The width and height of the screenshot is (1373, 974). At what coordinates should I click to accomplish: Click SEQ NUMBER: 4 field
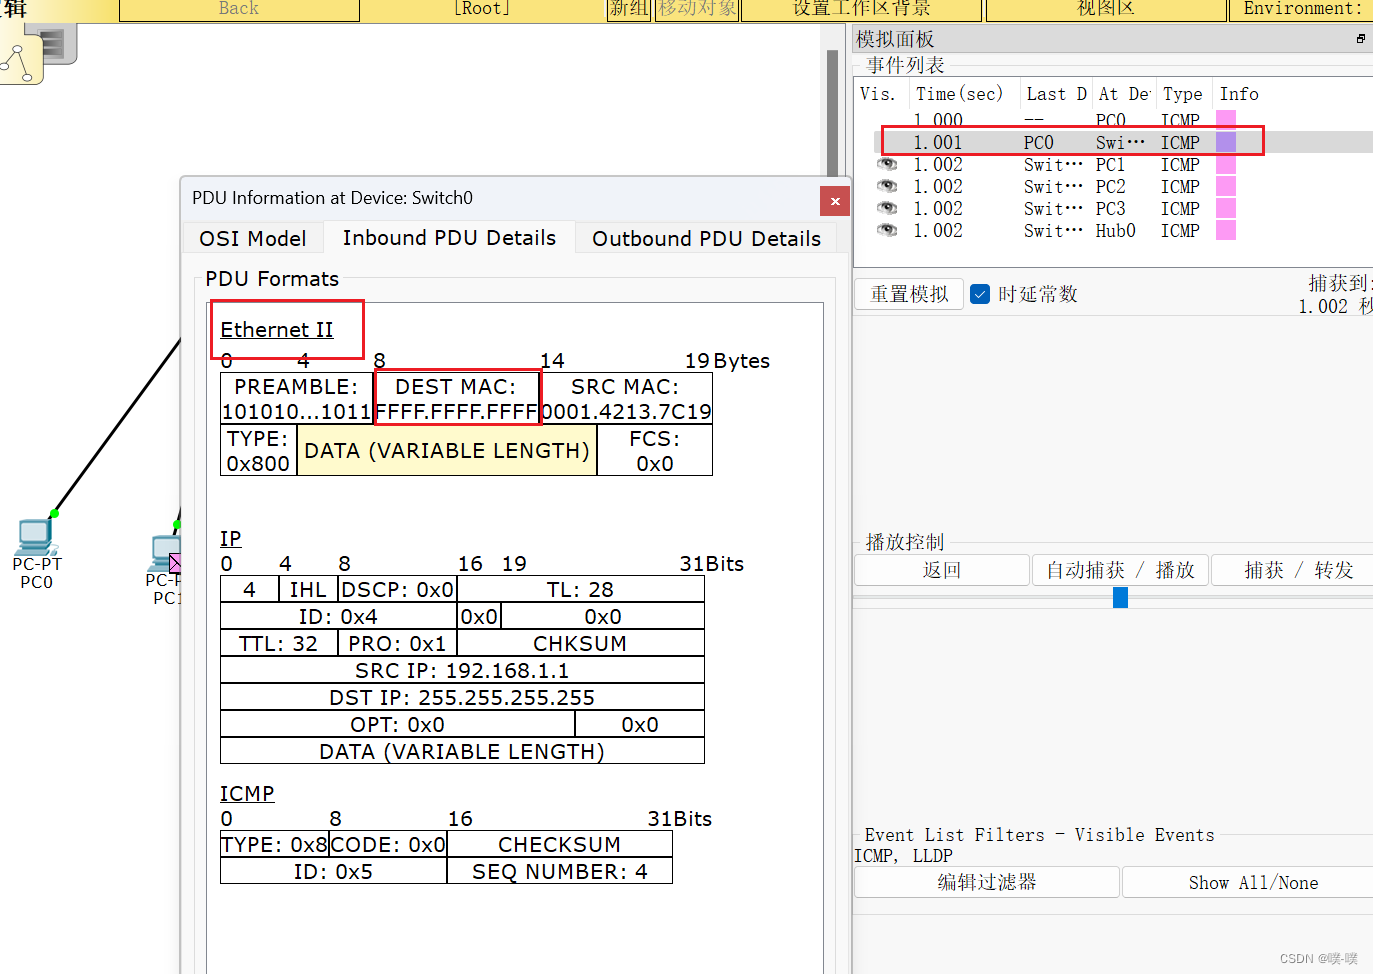[560, 871]
